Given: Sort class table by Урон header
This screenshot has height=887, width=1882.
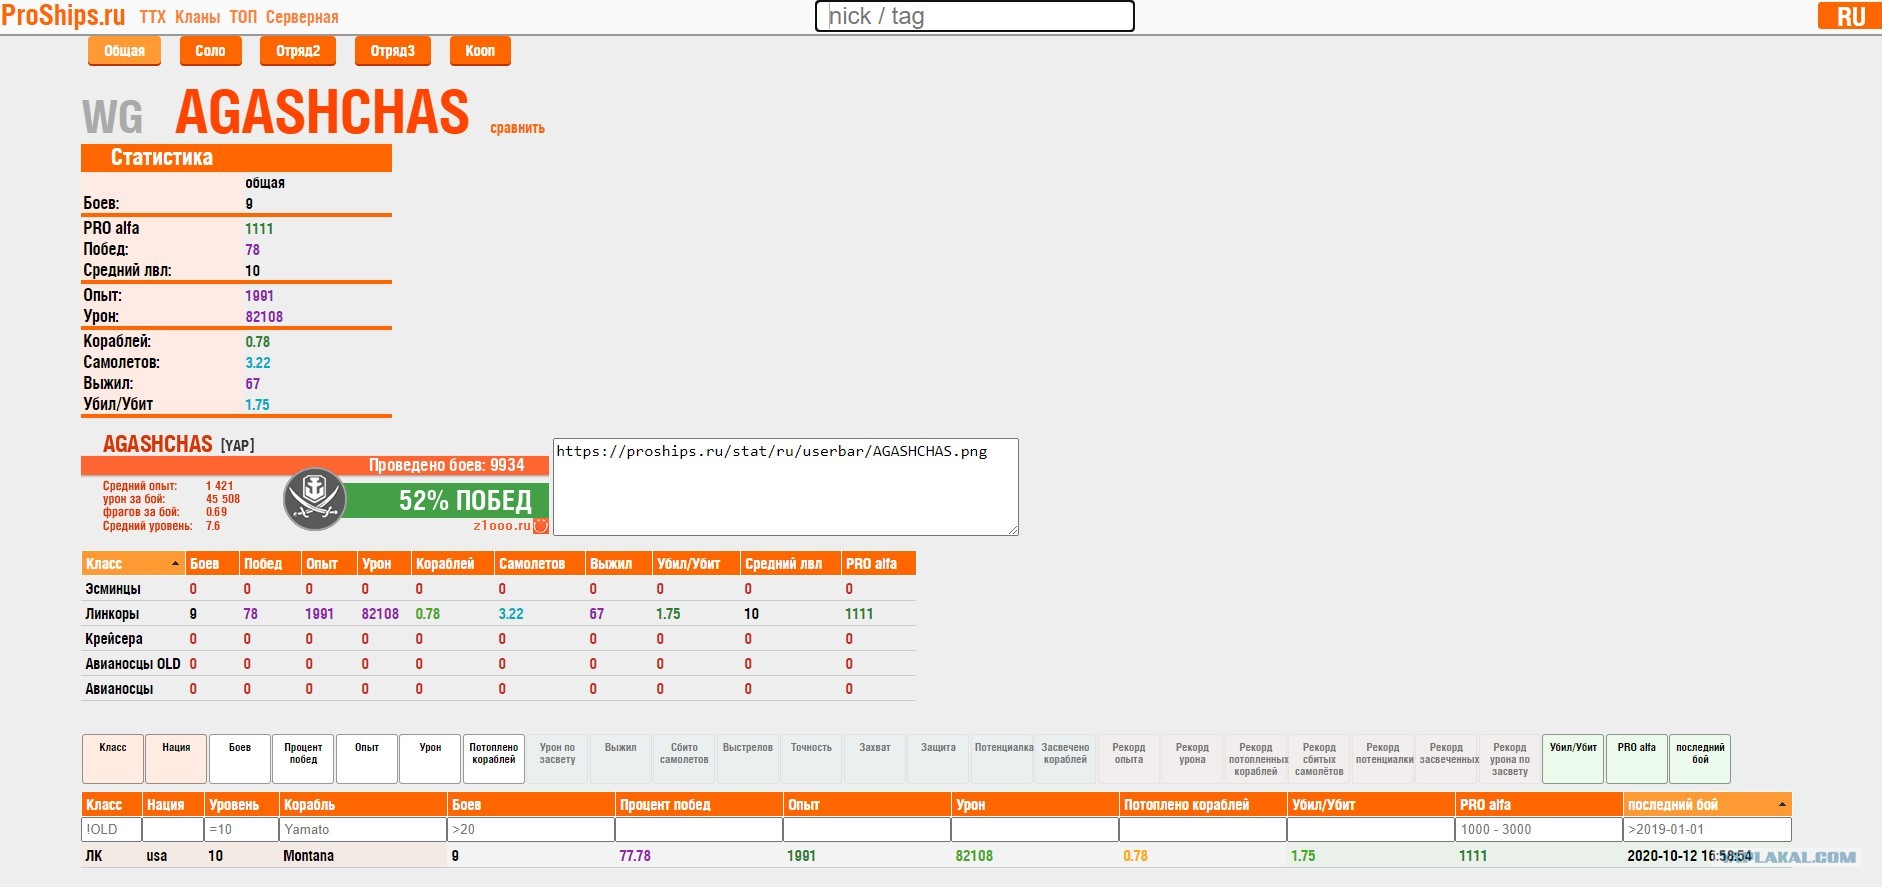Looking at the screenshot, I should pos(384,564).
